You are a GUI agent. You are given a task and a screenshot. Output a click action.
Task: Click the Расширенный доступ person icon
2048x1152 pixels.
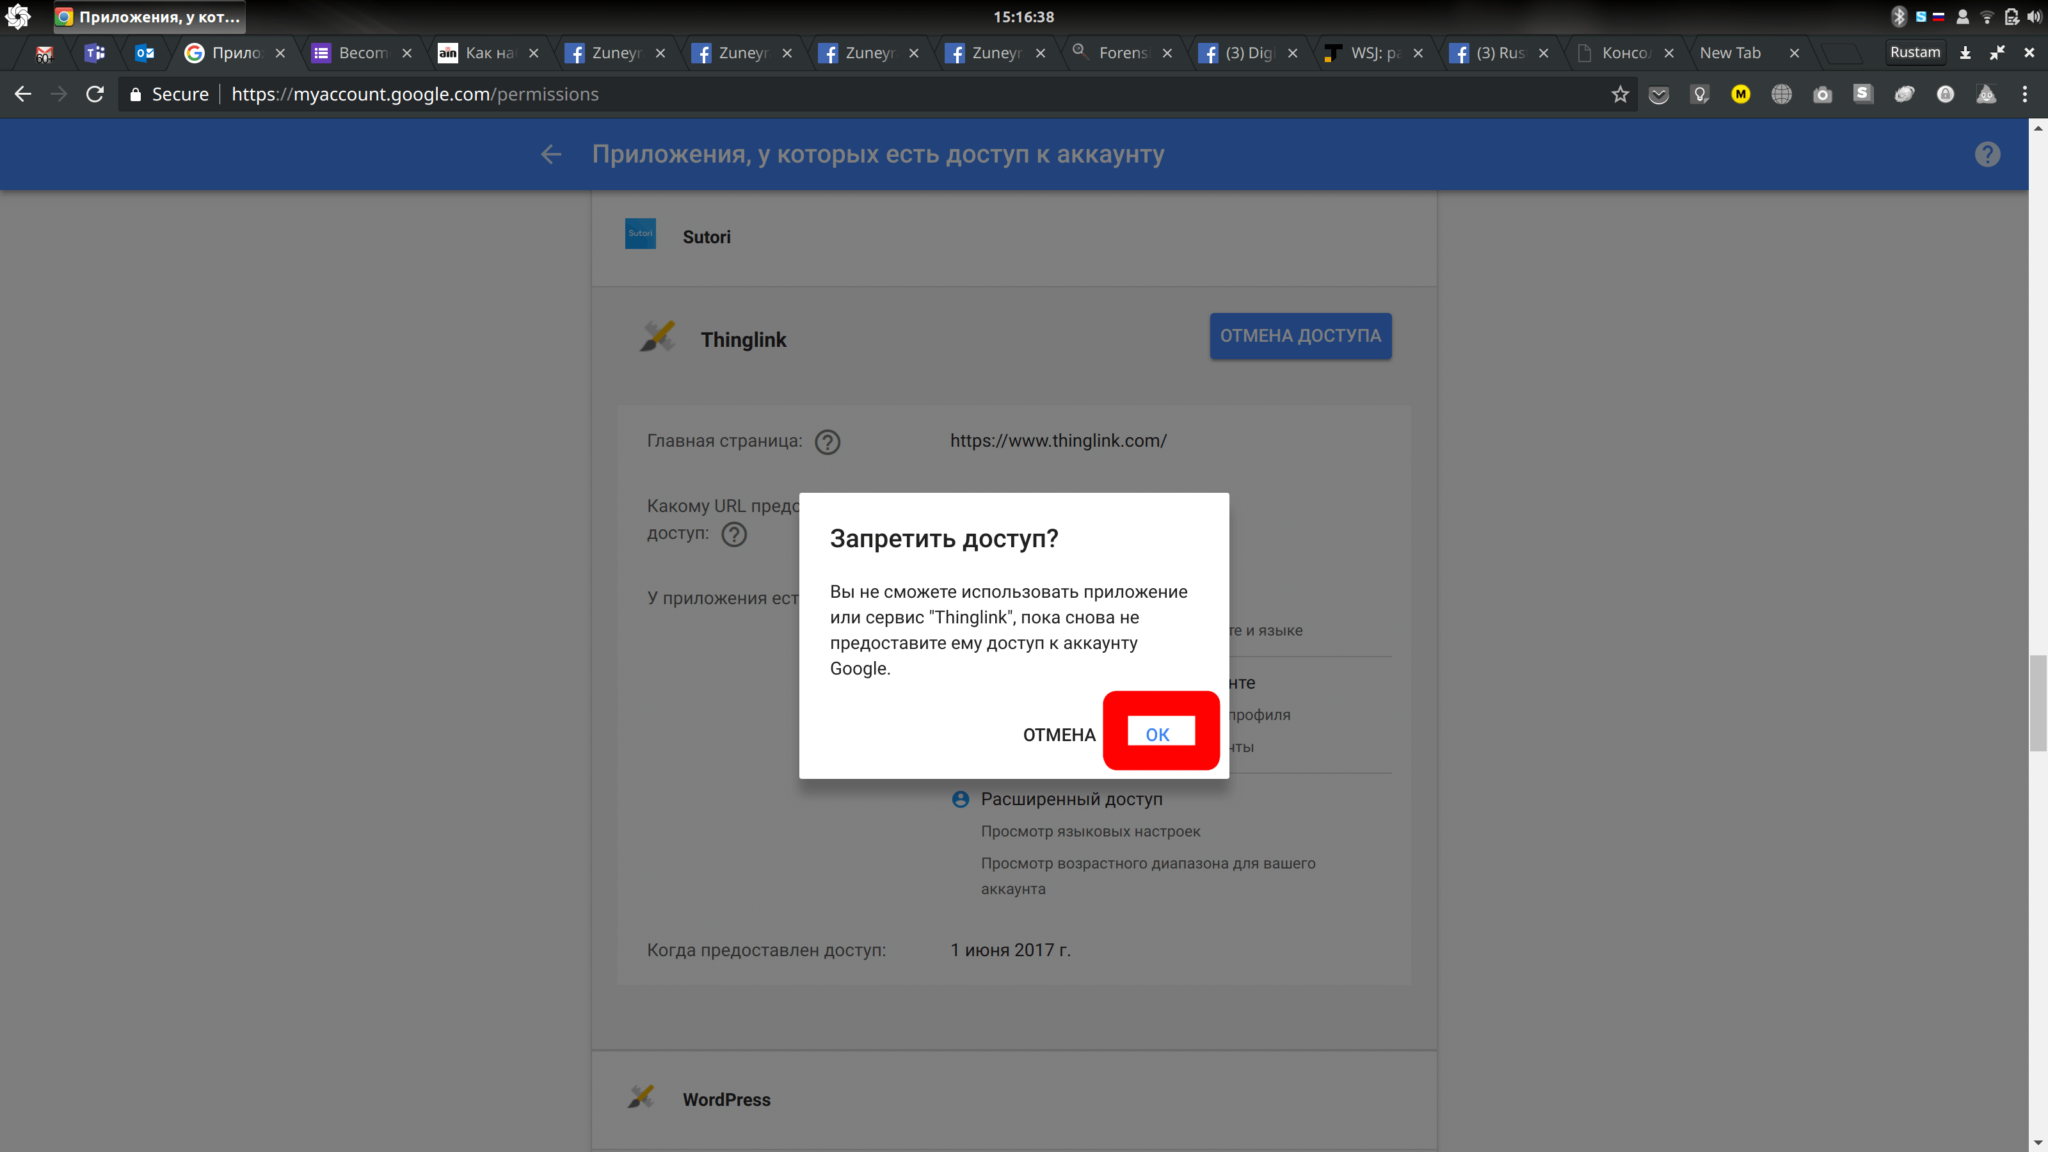(960, 799)
